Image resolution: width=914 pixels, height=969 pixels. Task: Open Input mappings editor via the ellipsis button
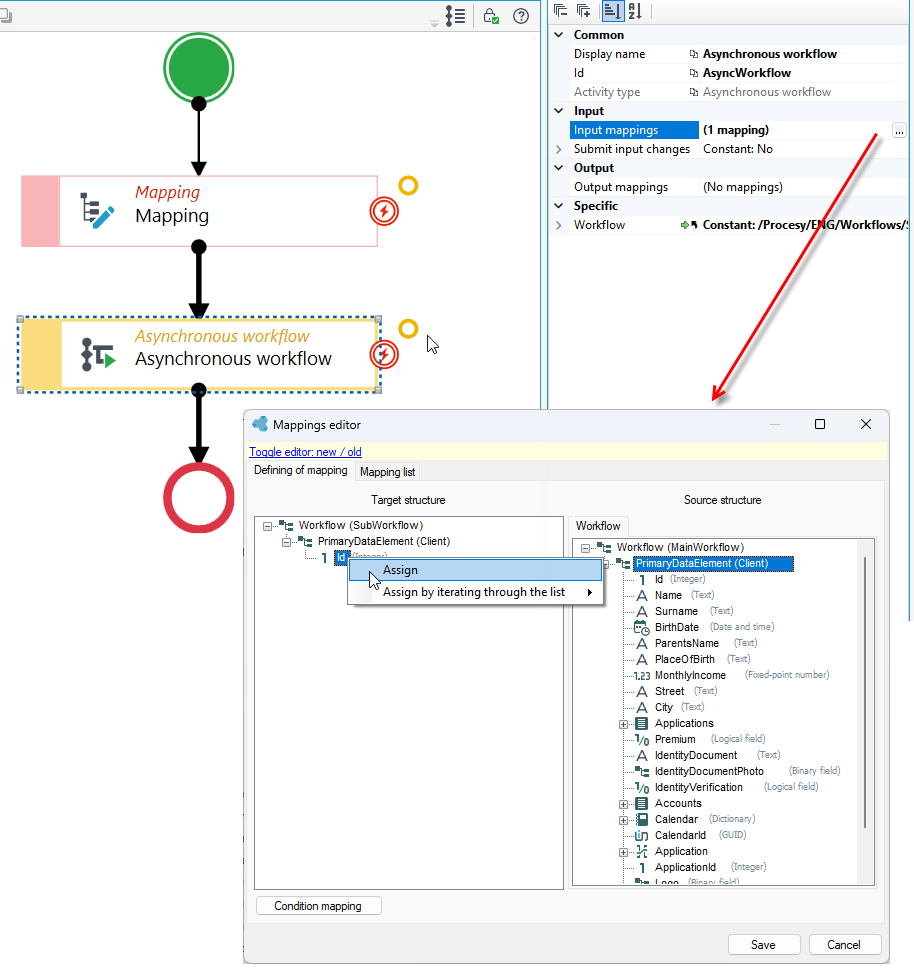coord(899,130)
